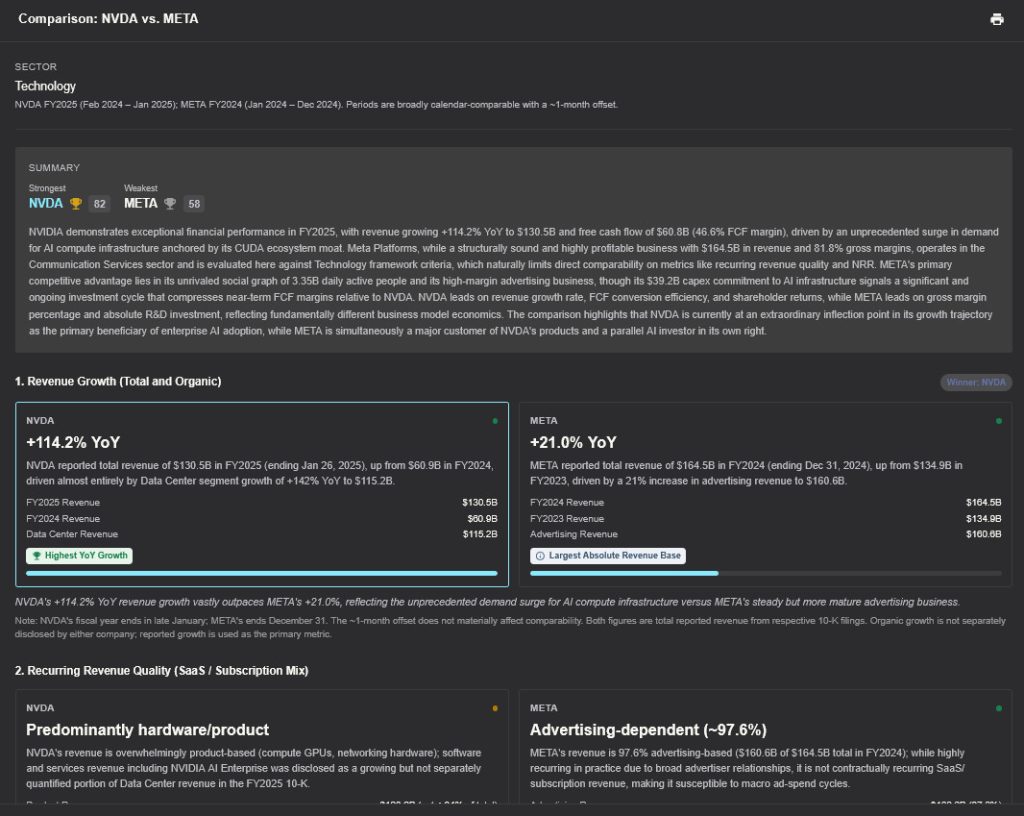Image resolution: width=1024 pixels, height=816 pixels.
Task: Click NVDA revenue growth progress bar
Action: (261, 573)
